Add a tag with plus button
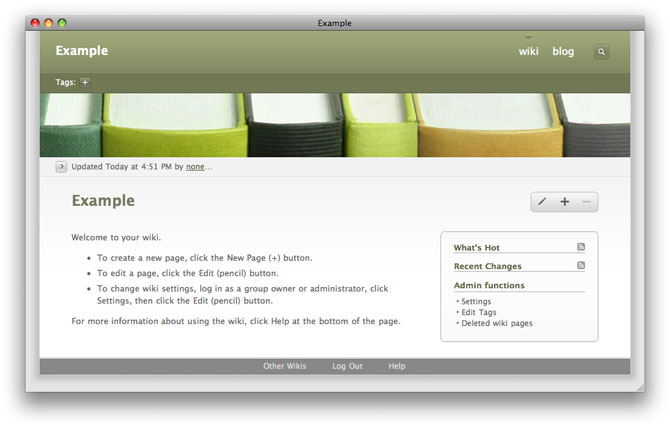Viewport: 670px width, 427px height. tap(85, 82)
